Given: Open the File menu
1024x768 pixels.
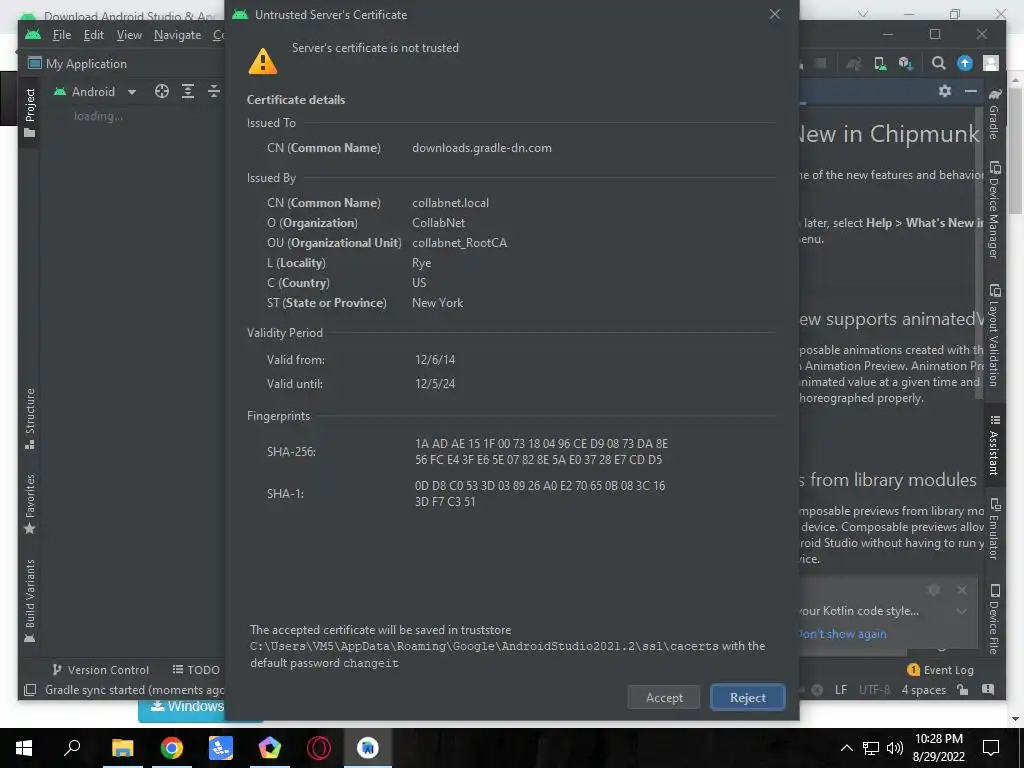Looking at the screenshot, I should (x=61, y=35).
